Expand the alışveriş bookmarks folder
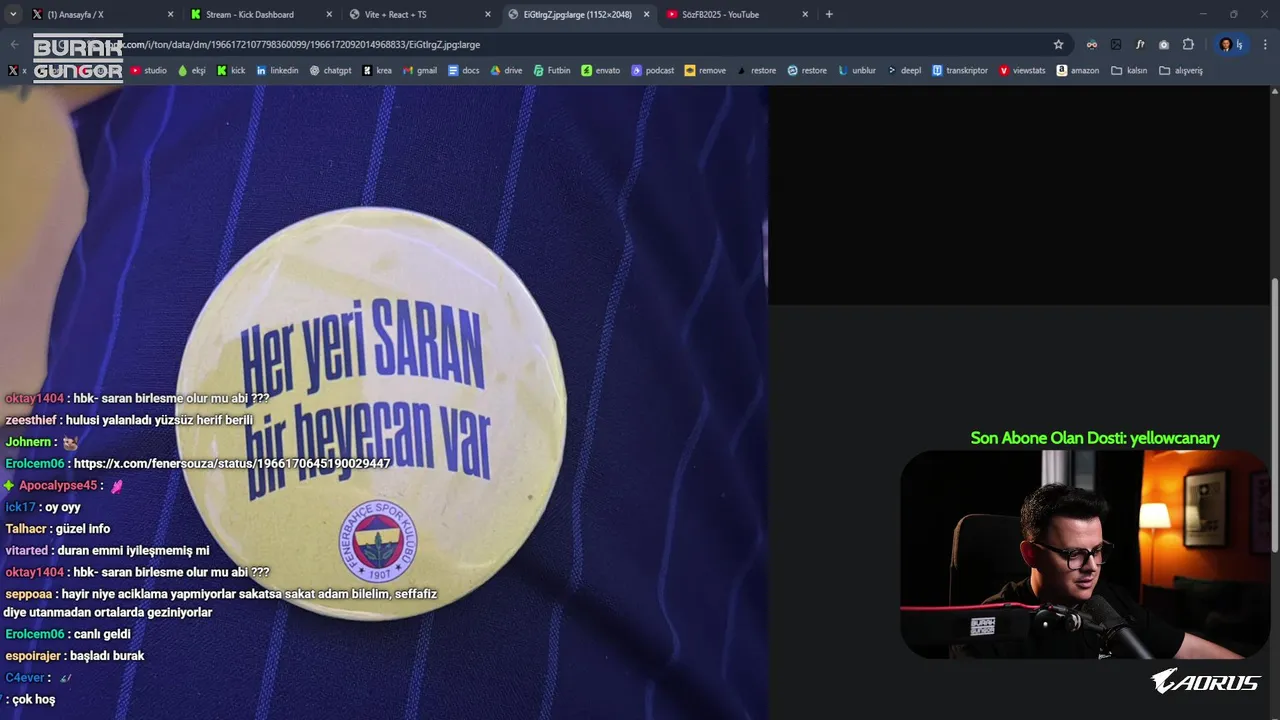Viewport: 1280px width, 720px height. [x=1181, y=71]
